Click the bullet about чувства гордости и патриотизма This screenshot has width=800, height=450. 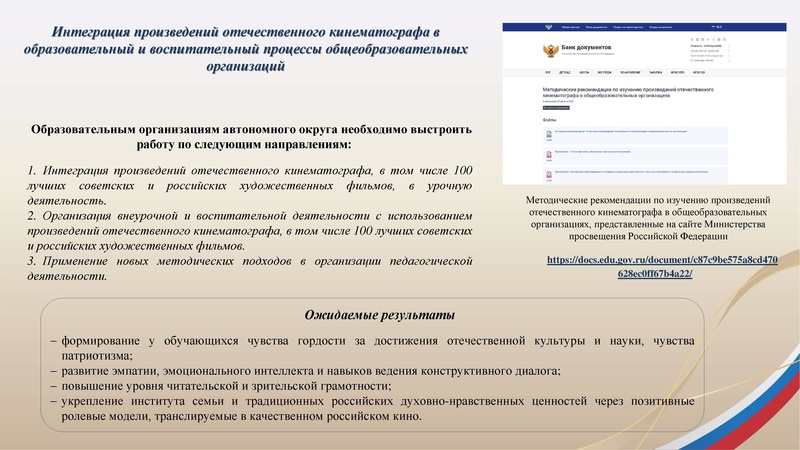tap(372, 348)
